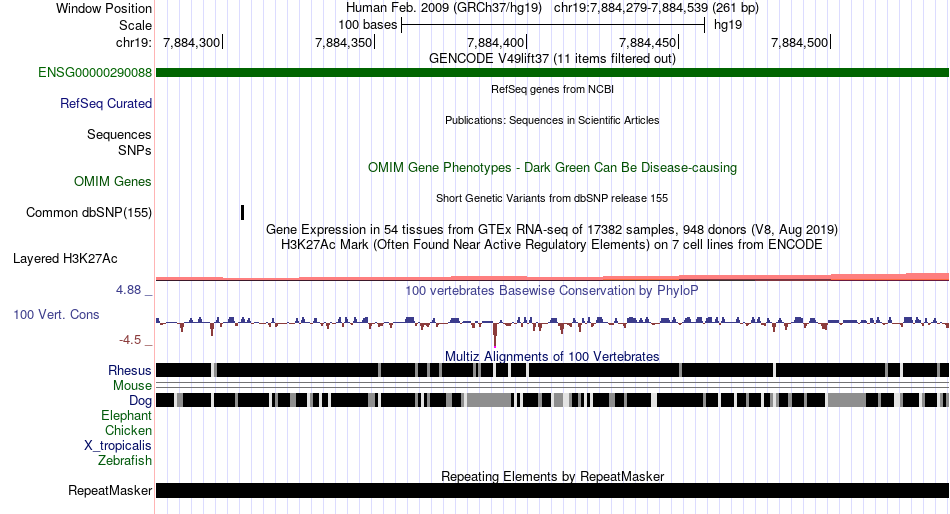This screenshot has height=514, width=950.
Task: Click Short Genetic Variants from dbSNP title
Action: click(552, 198)
